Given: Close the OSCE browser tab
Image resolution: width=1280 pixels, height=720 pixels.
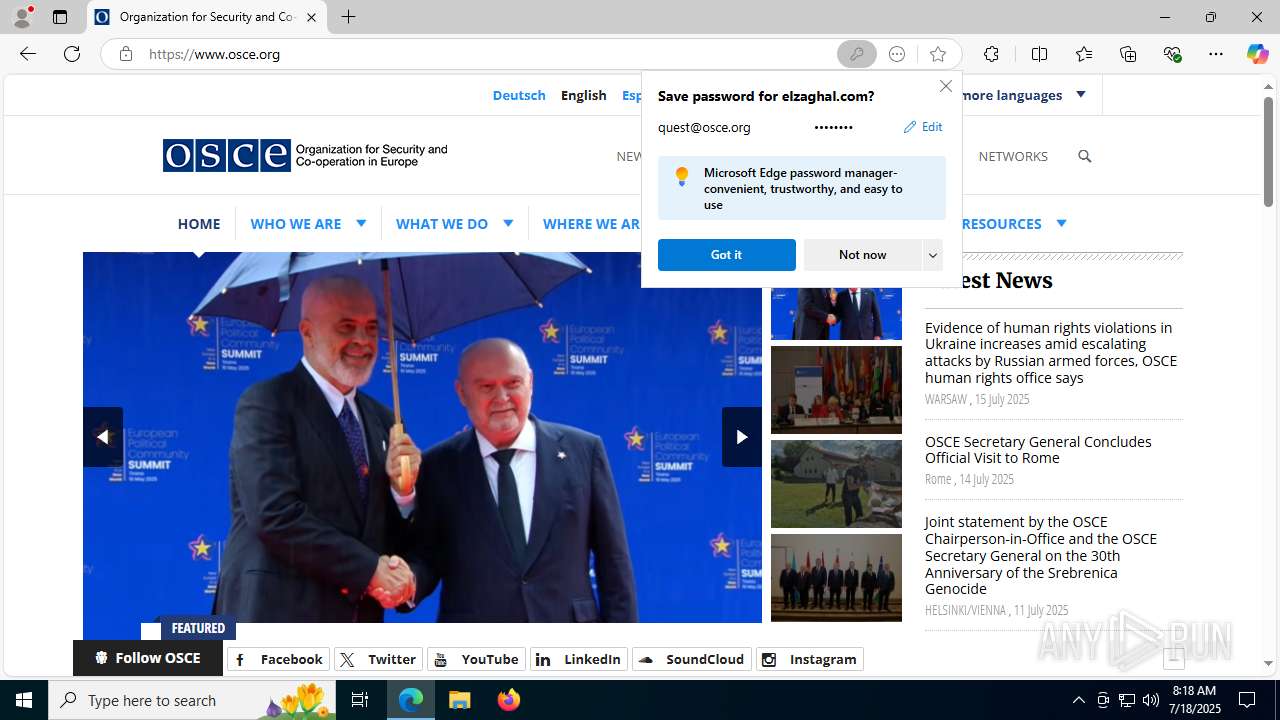Looking at the screenshot, I should point(311,17).
